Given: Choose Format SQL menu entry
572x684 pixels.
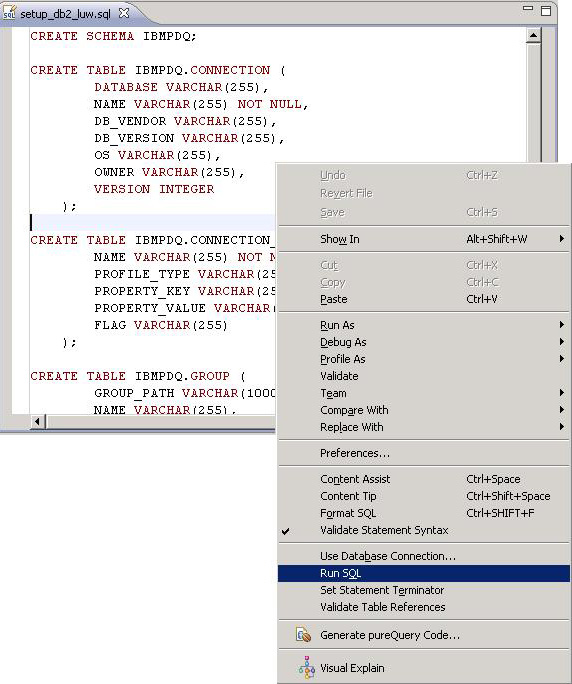Looking at the screenshot, I should pos(424,513).
